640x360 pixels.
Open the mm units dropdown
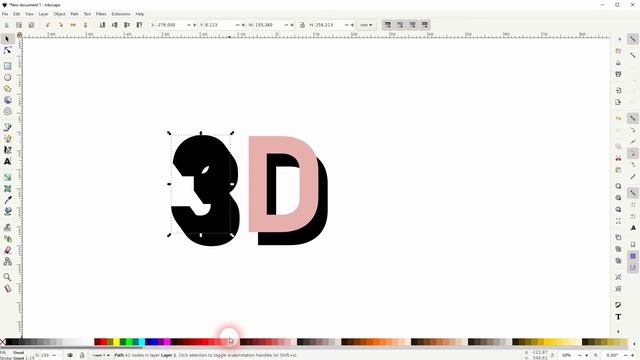point(366,25)
